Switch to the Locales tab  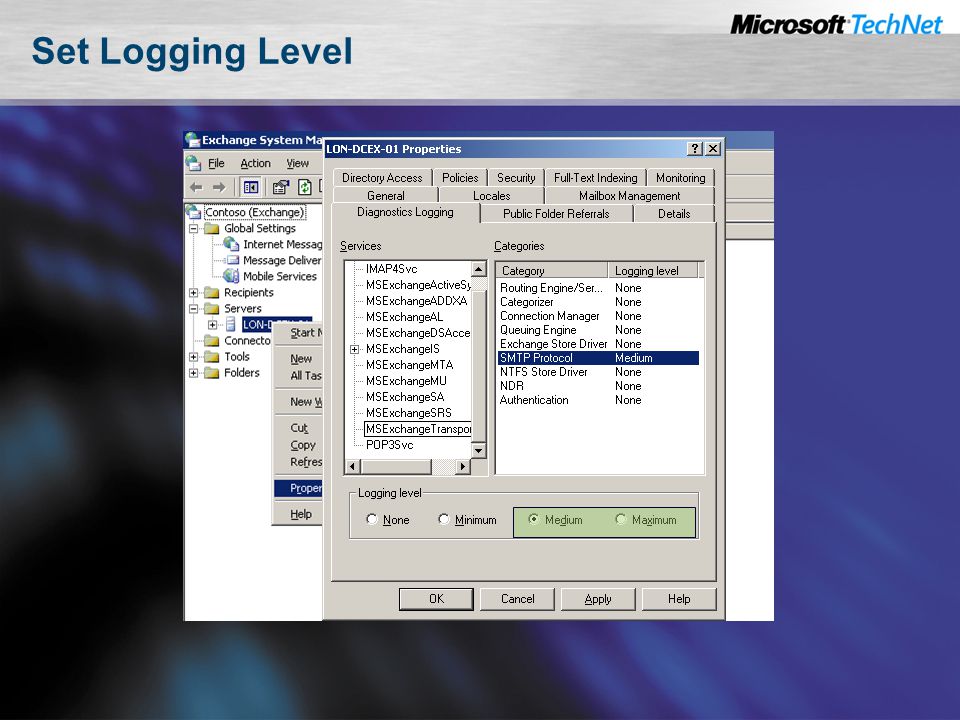[492, 196]
